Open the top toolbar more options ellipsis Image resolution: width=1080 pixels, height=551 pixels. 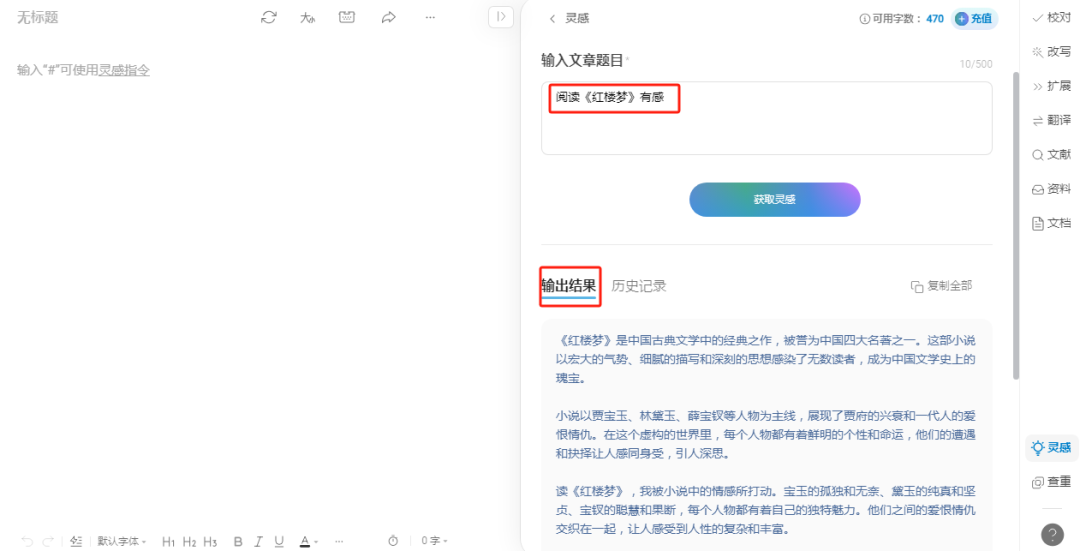coord(430,17)
